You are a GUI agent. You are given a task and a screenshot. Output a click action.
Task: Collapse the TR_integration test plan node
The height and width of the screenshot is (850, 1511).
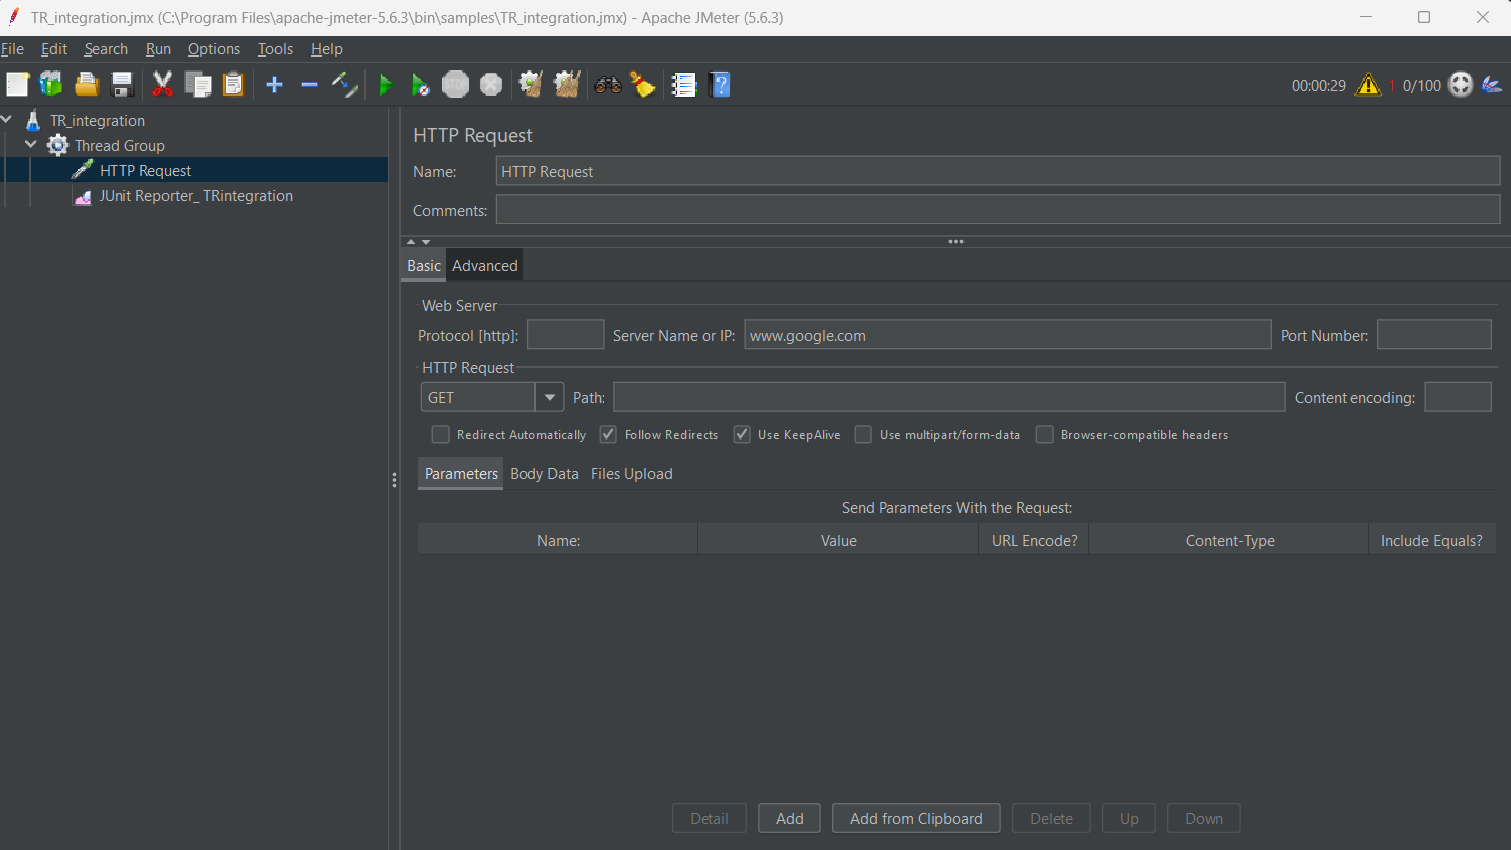point(7,120)
